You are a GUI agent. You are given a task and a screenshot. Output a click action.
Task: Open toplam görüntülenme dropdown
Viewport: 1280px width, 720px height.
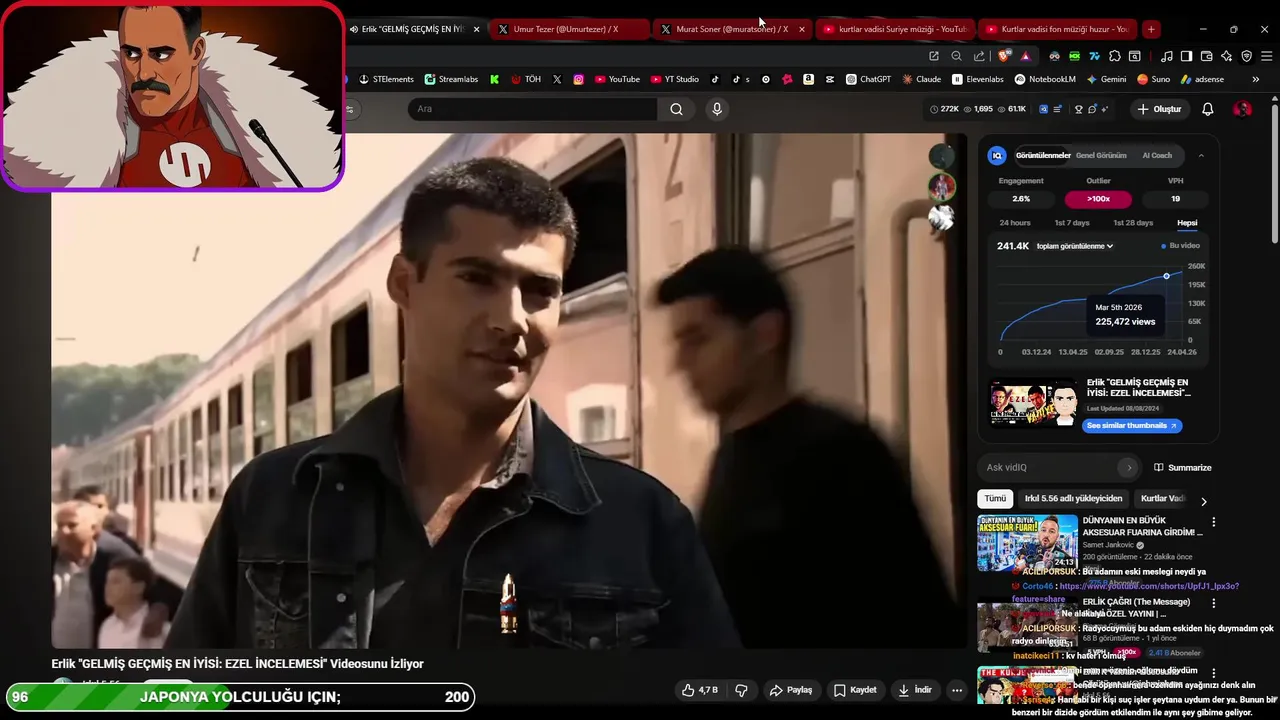pos(1075,246)
